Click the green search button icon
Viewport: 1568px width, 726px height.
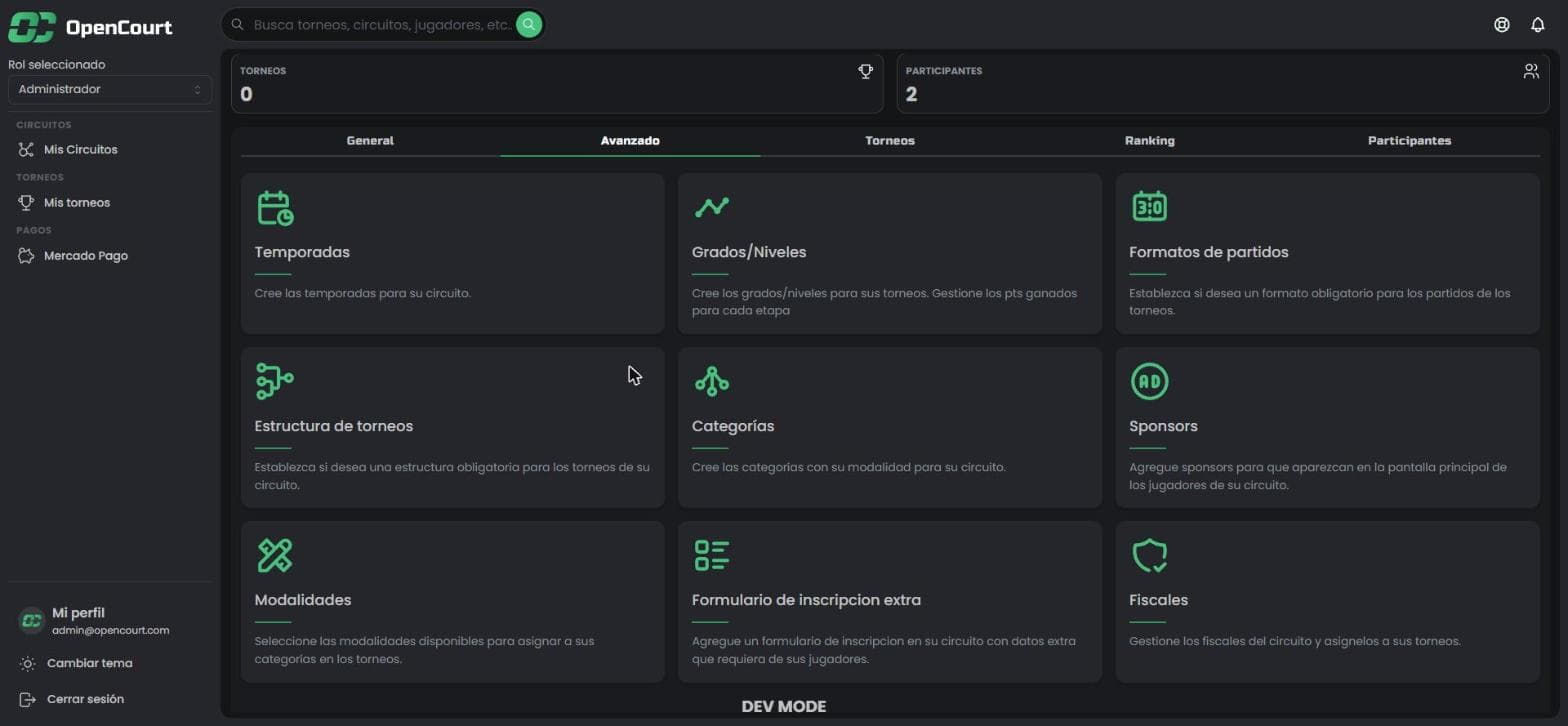click(x=529, y=24)
